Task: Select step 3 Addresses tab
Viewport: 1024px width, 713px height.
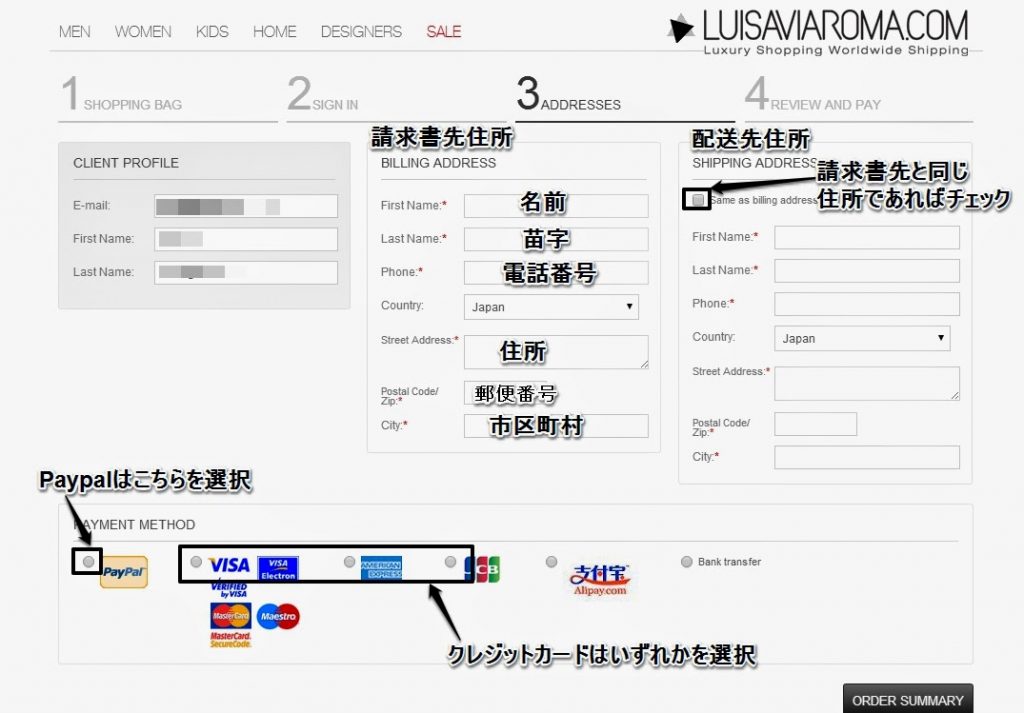Action: 625,97
